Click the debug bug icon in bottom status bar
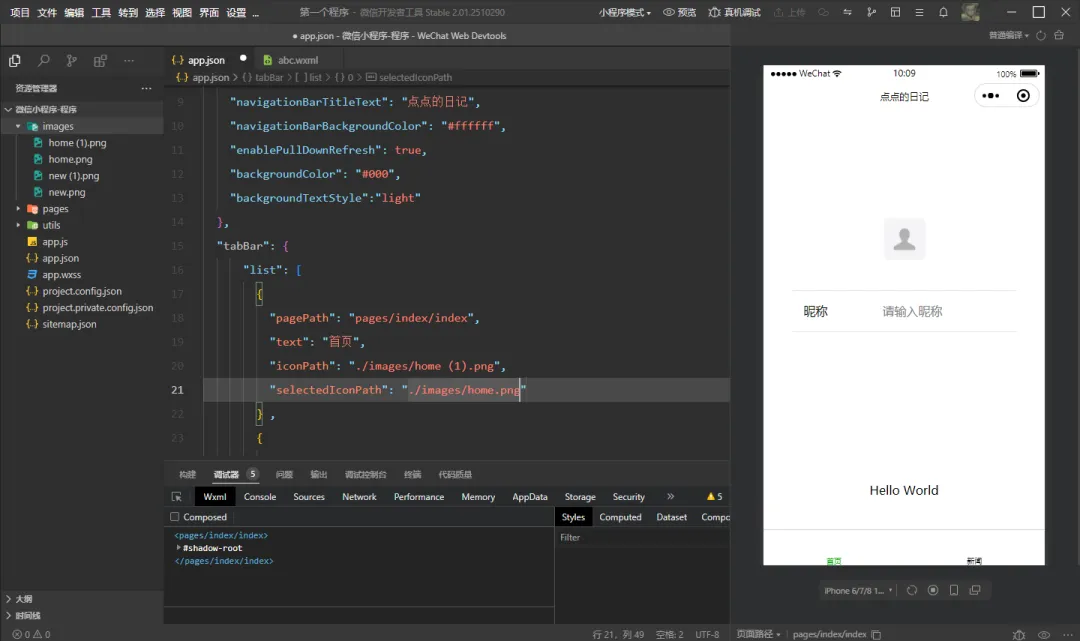Image resolution: width=1080 pixels, height=641 pixels. [1019, 635]
